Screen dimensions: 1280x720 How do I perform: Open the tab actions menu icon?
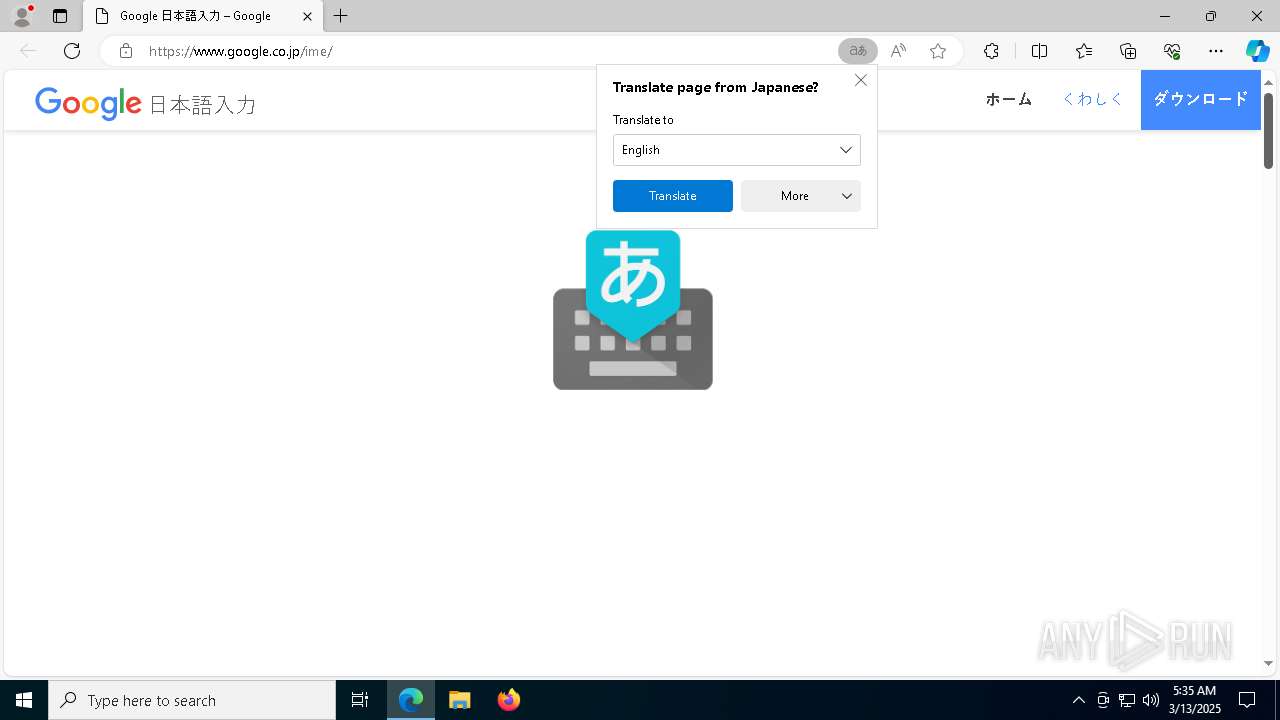[x=60, y=16]
